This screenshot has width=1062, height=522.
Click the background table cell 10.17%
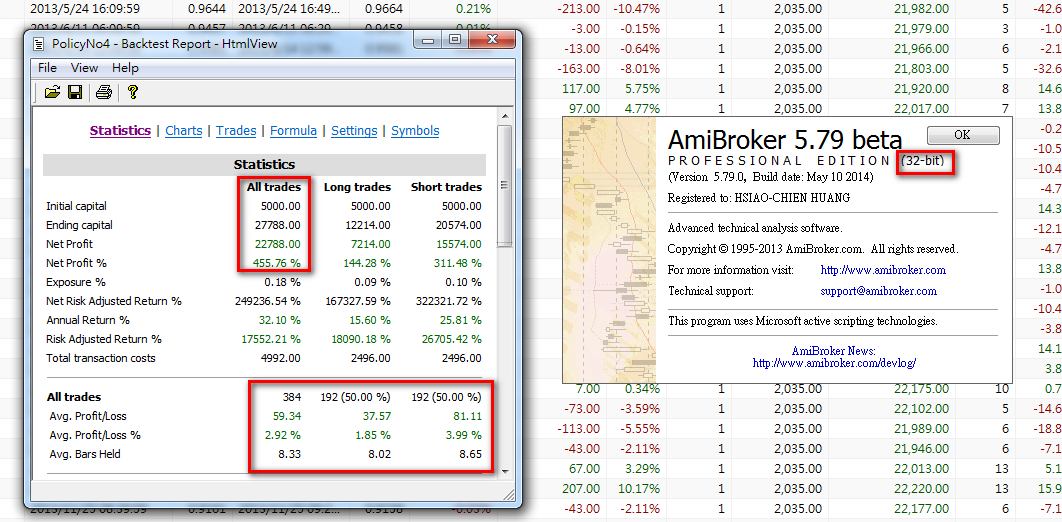point(639,487)
